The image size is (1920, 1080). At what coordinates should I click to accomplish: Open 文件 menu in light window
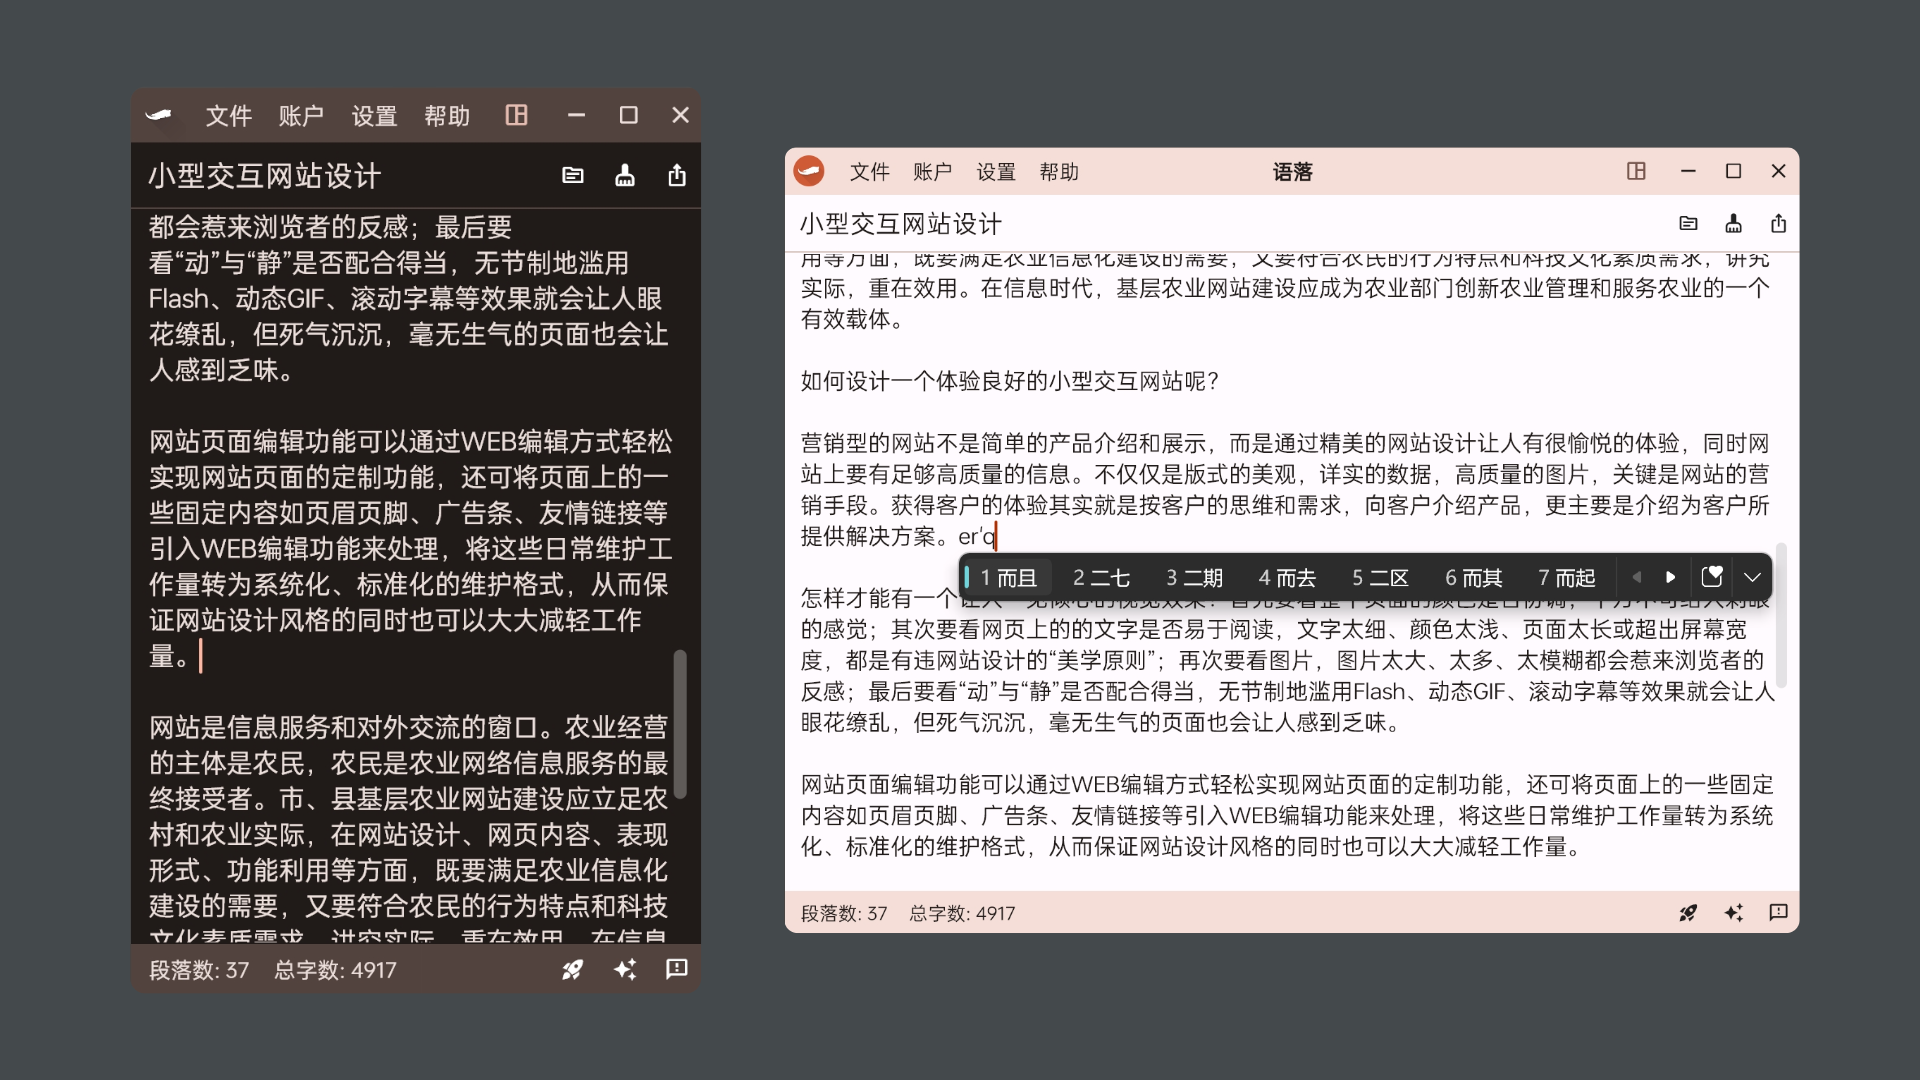tap(869, 172)
